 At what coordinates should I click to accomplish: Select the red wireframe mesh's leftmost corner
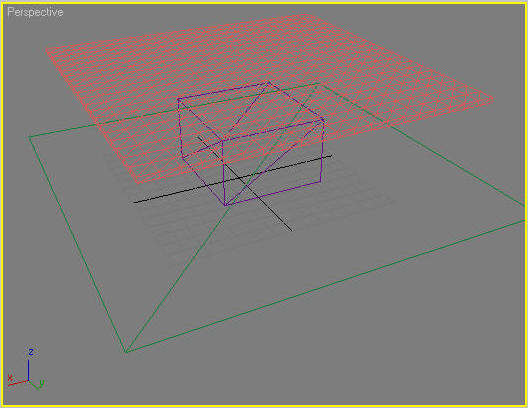coord(47,51)
